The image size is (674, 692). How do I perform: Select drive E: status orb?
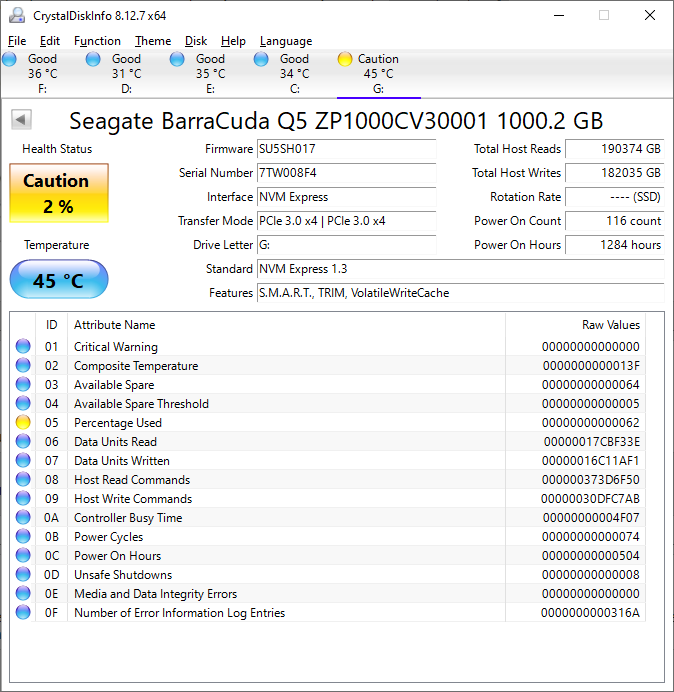pos(177,59)
